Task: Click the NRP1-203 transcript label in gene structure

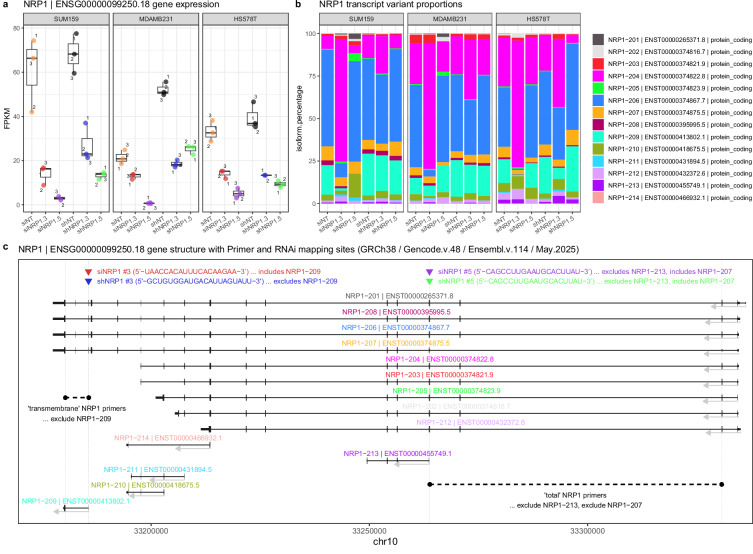Action: (439, 374)
